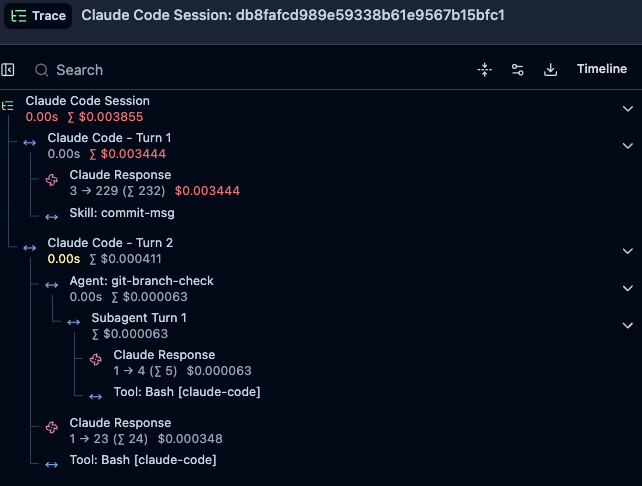This screenshot has height=486, width=642.
Task: Select the Skill: commit-msg span
Action: coord(122,213)
